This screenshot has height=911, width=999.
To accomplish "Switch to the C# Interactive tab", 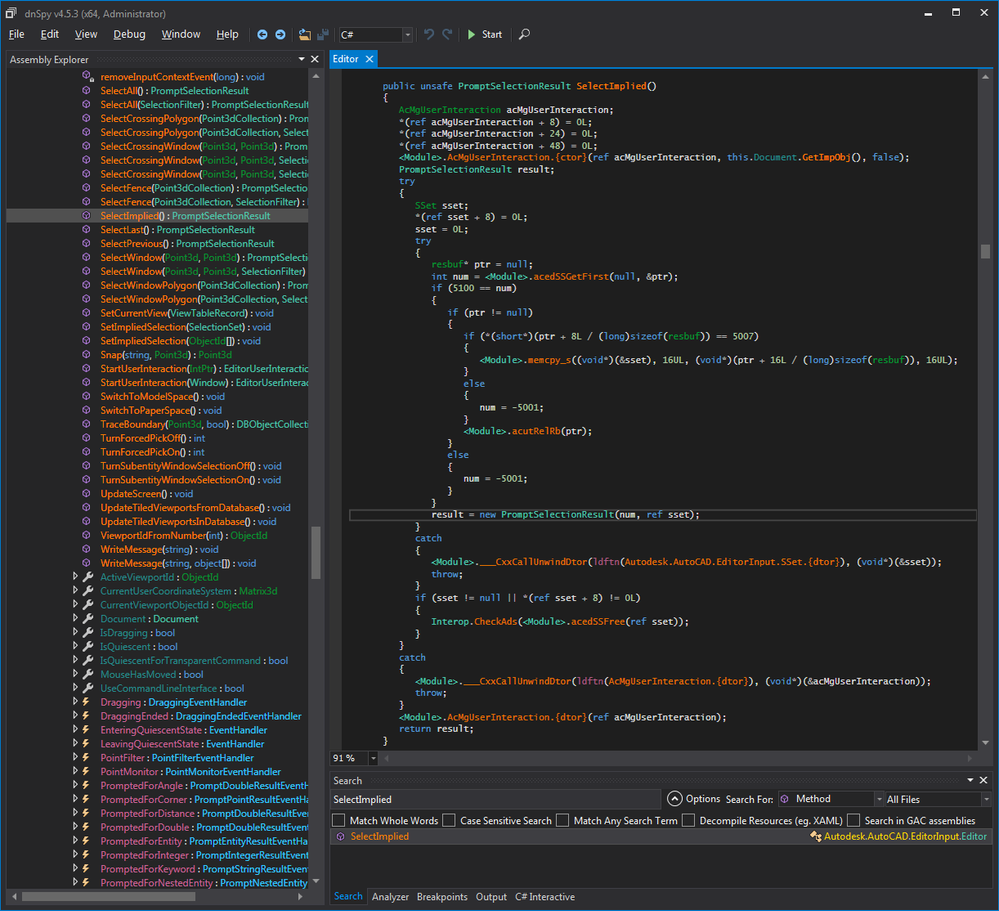I will [545, 897].
